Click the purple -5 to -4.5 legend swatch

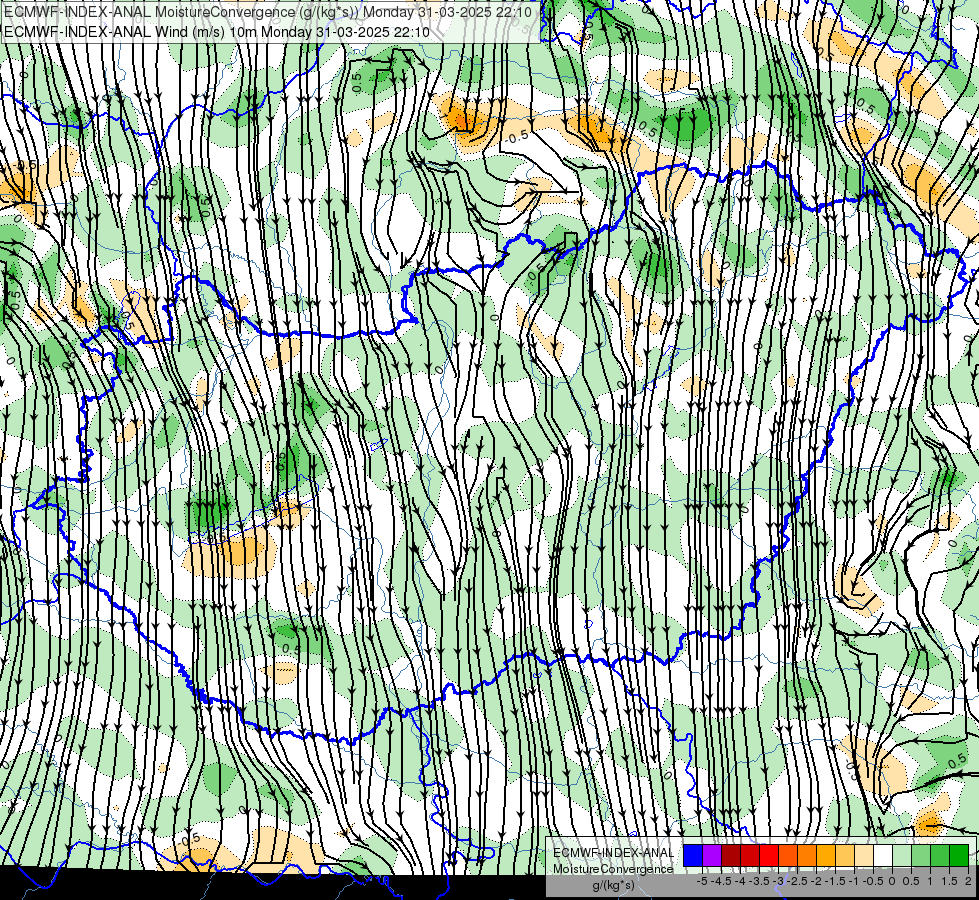tap(712, 855)
